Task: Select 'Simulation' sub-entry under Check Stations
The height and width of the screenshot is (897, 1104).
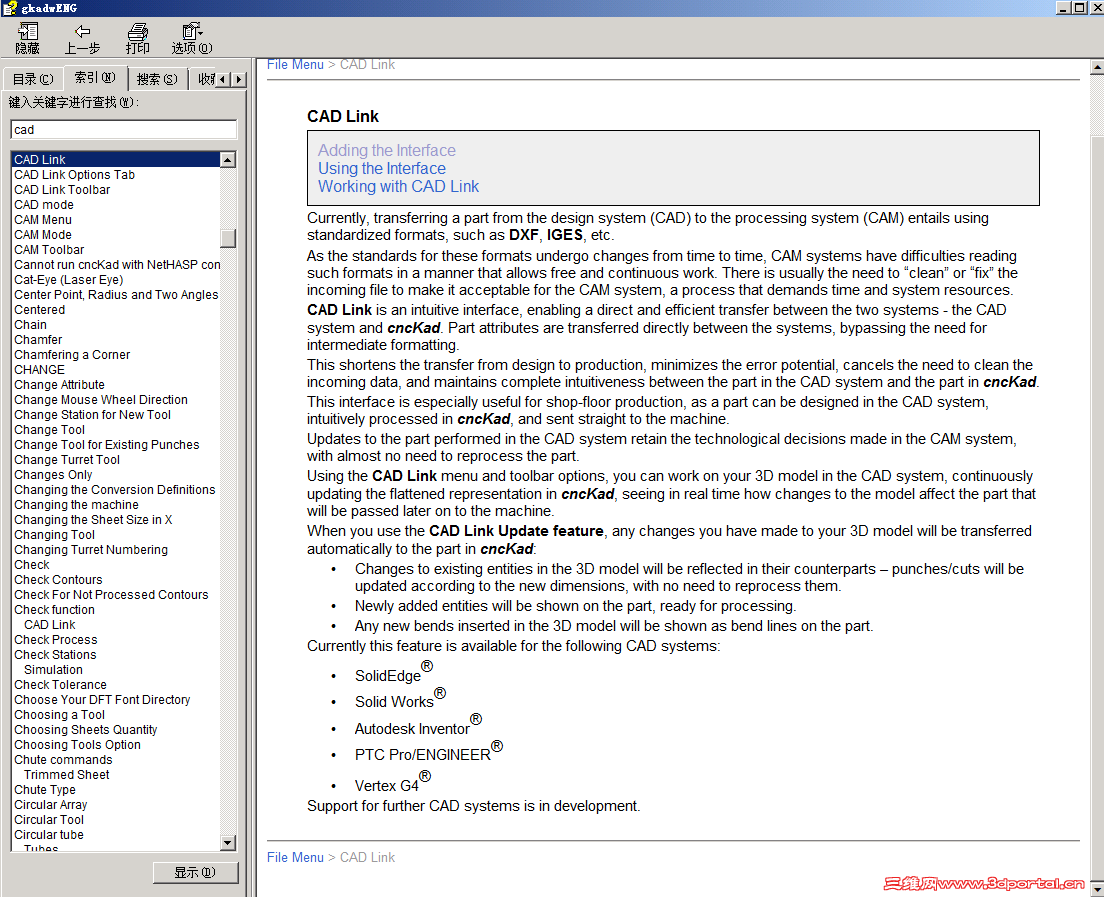Action: tap(53, 670)
